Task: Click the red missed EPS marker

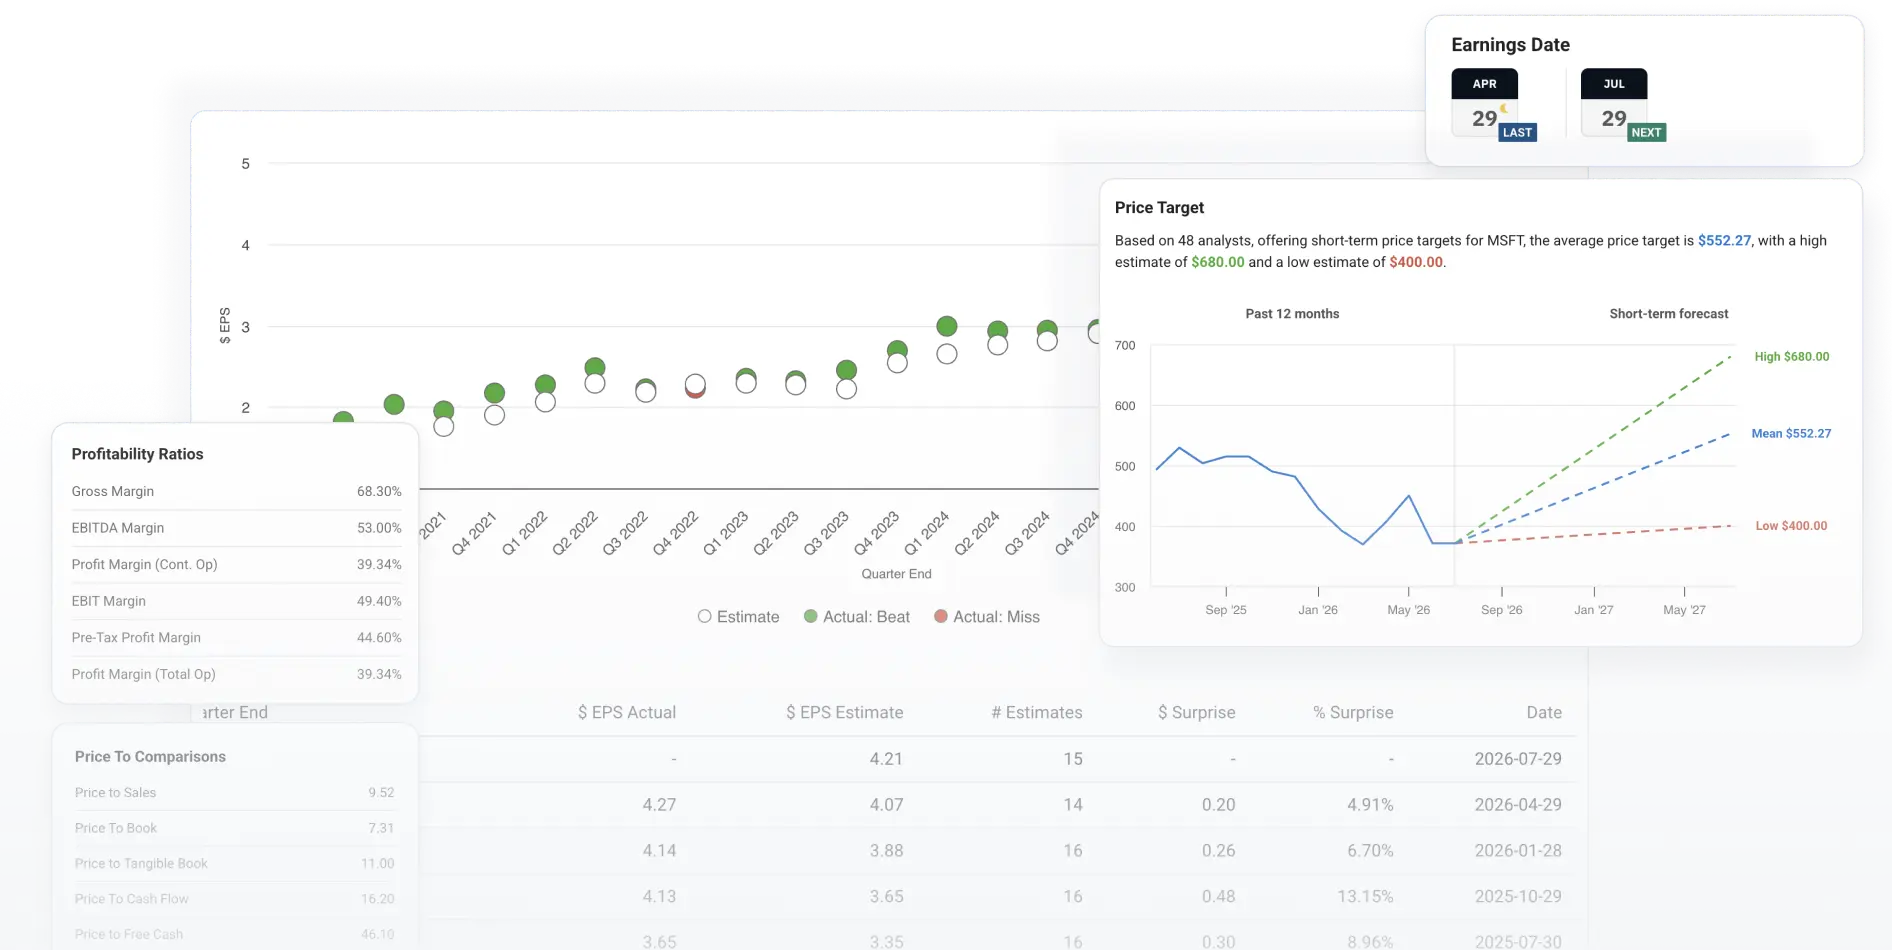Action: click(x=695, y=391)
